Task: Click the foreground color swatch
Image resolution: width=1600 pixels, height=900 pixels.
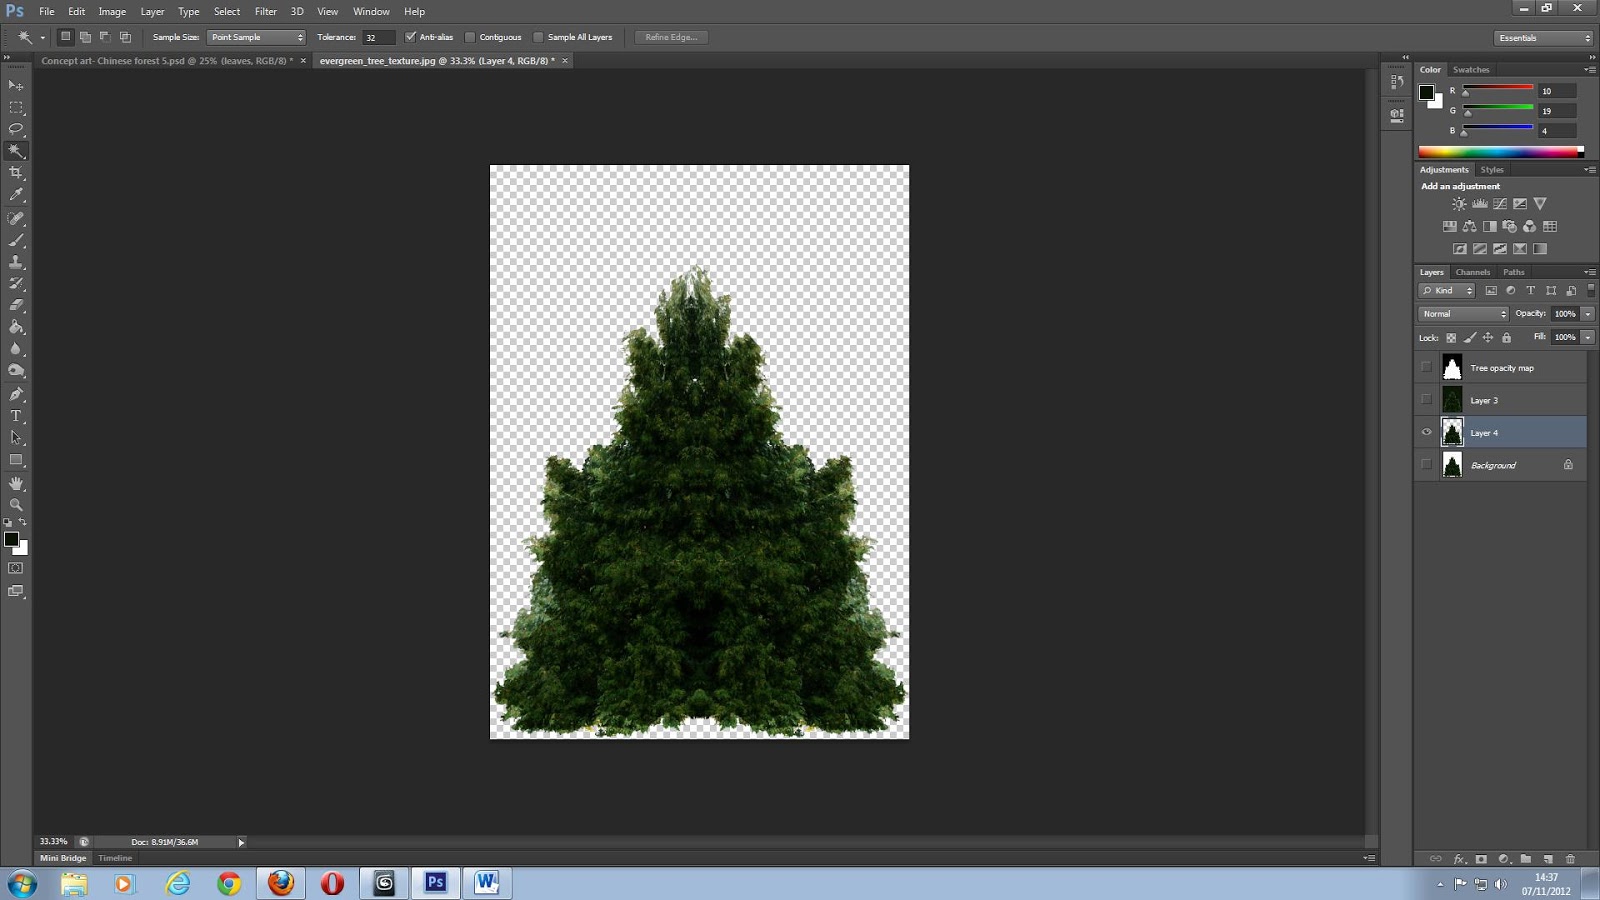Action: tap(13, 538)
